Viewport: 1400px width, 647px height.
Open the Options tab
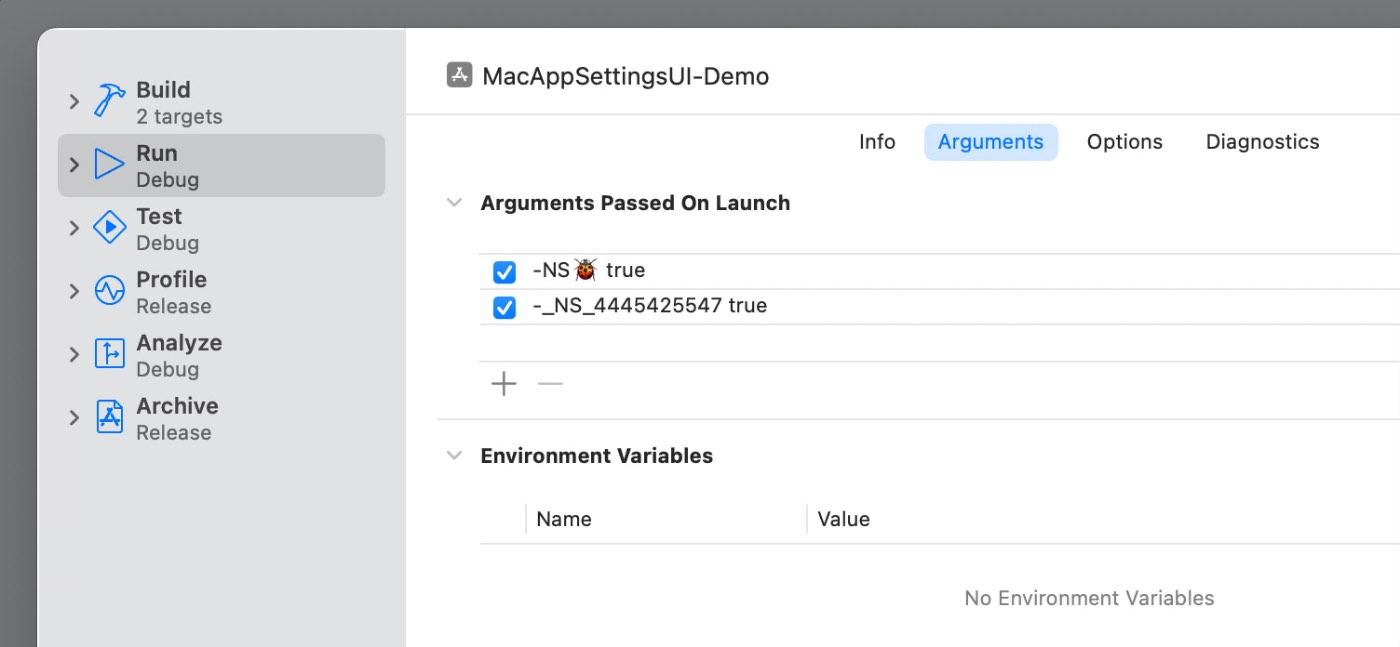[x=1124, y=142]
